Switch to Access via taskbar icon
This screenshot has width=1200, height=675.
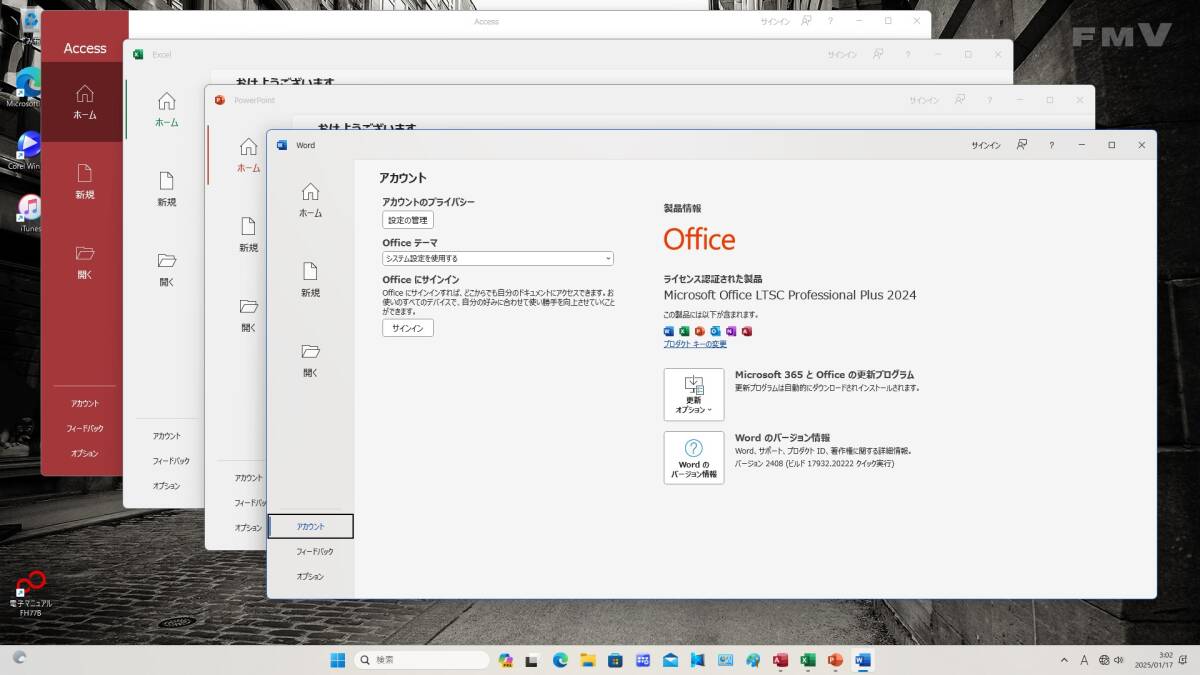coord(781,660)
